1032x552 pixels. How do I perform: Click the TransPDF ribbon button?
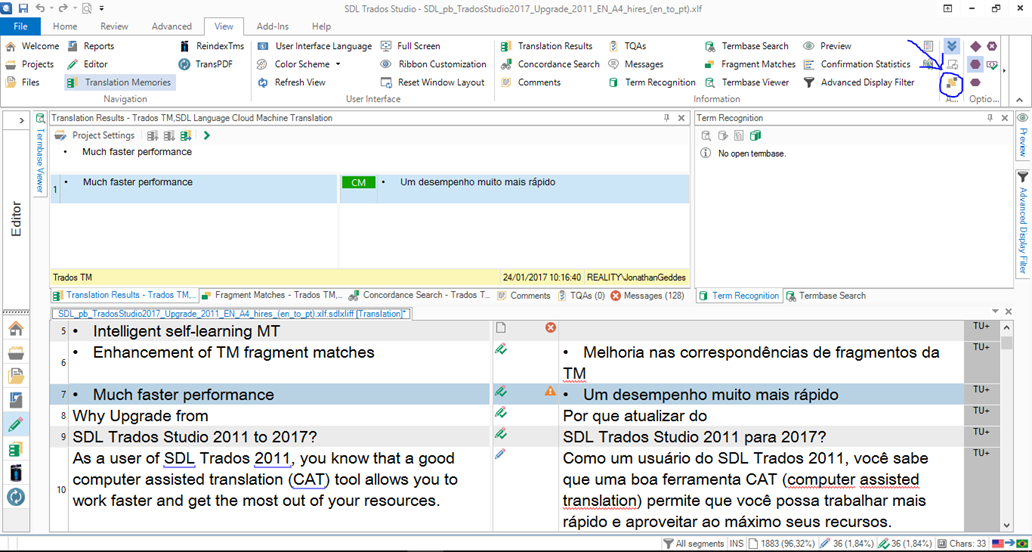[x=206, y=64]
